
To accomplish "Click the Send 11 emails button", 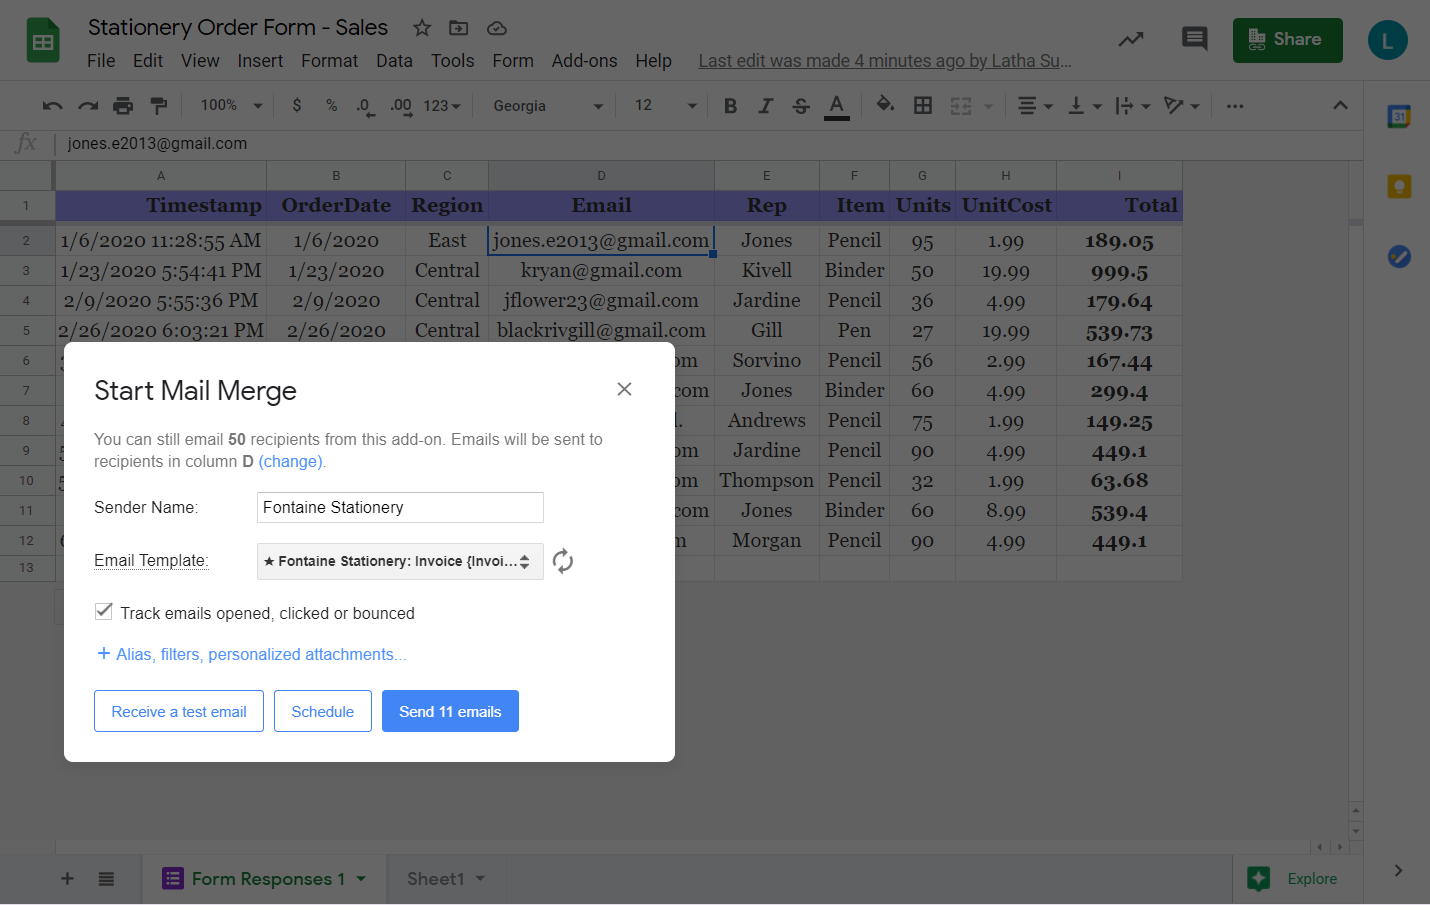I will pyautogui.click(x=450, y=711).
